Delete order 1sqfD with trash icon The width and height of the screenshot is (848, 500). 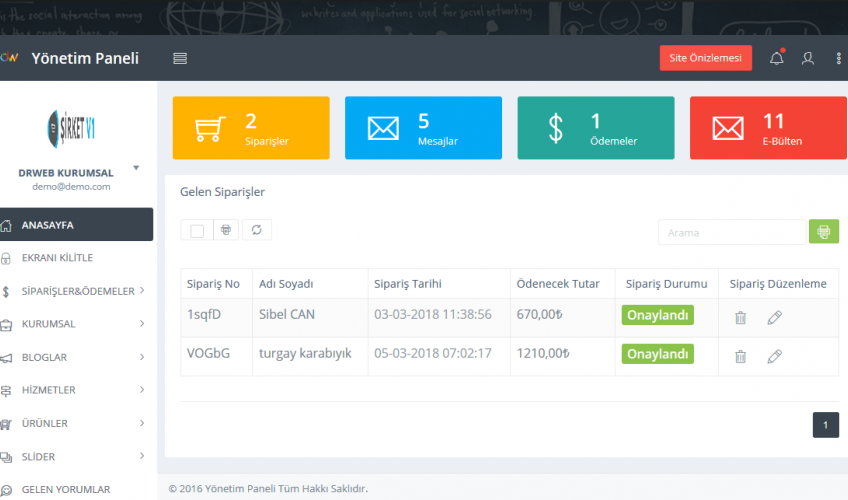(x=740, y=318)
